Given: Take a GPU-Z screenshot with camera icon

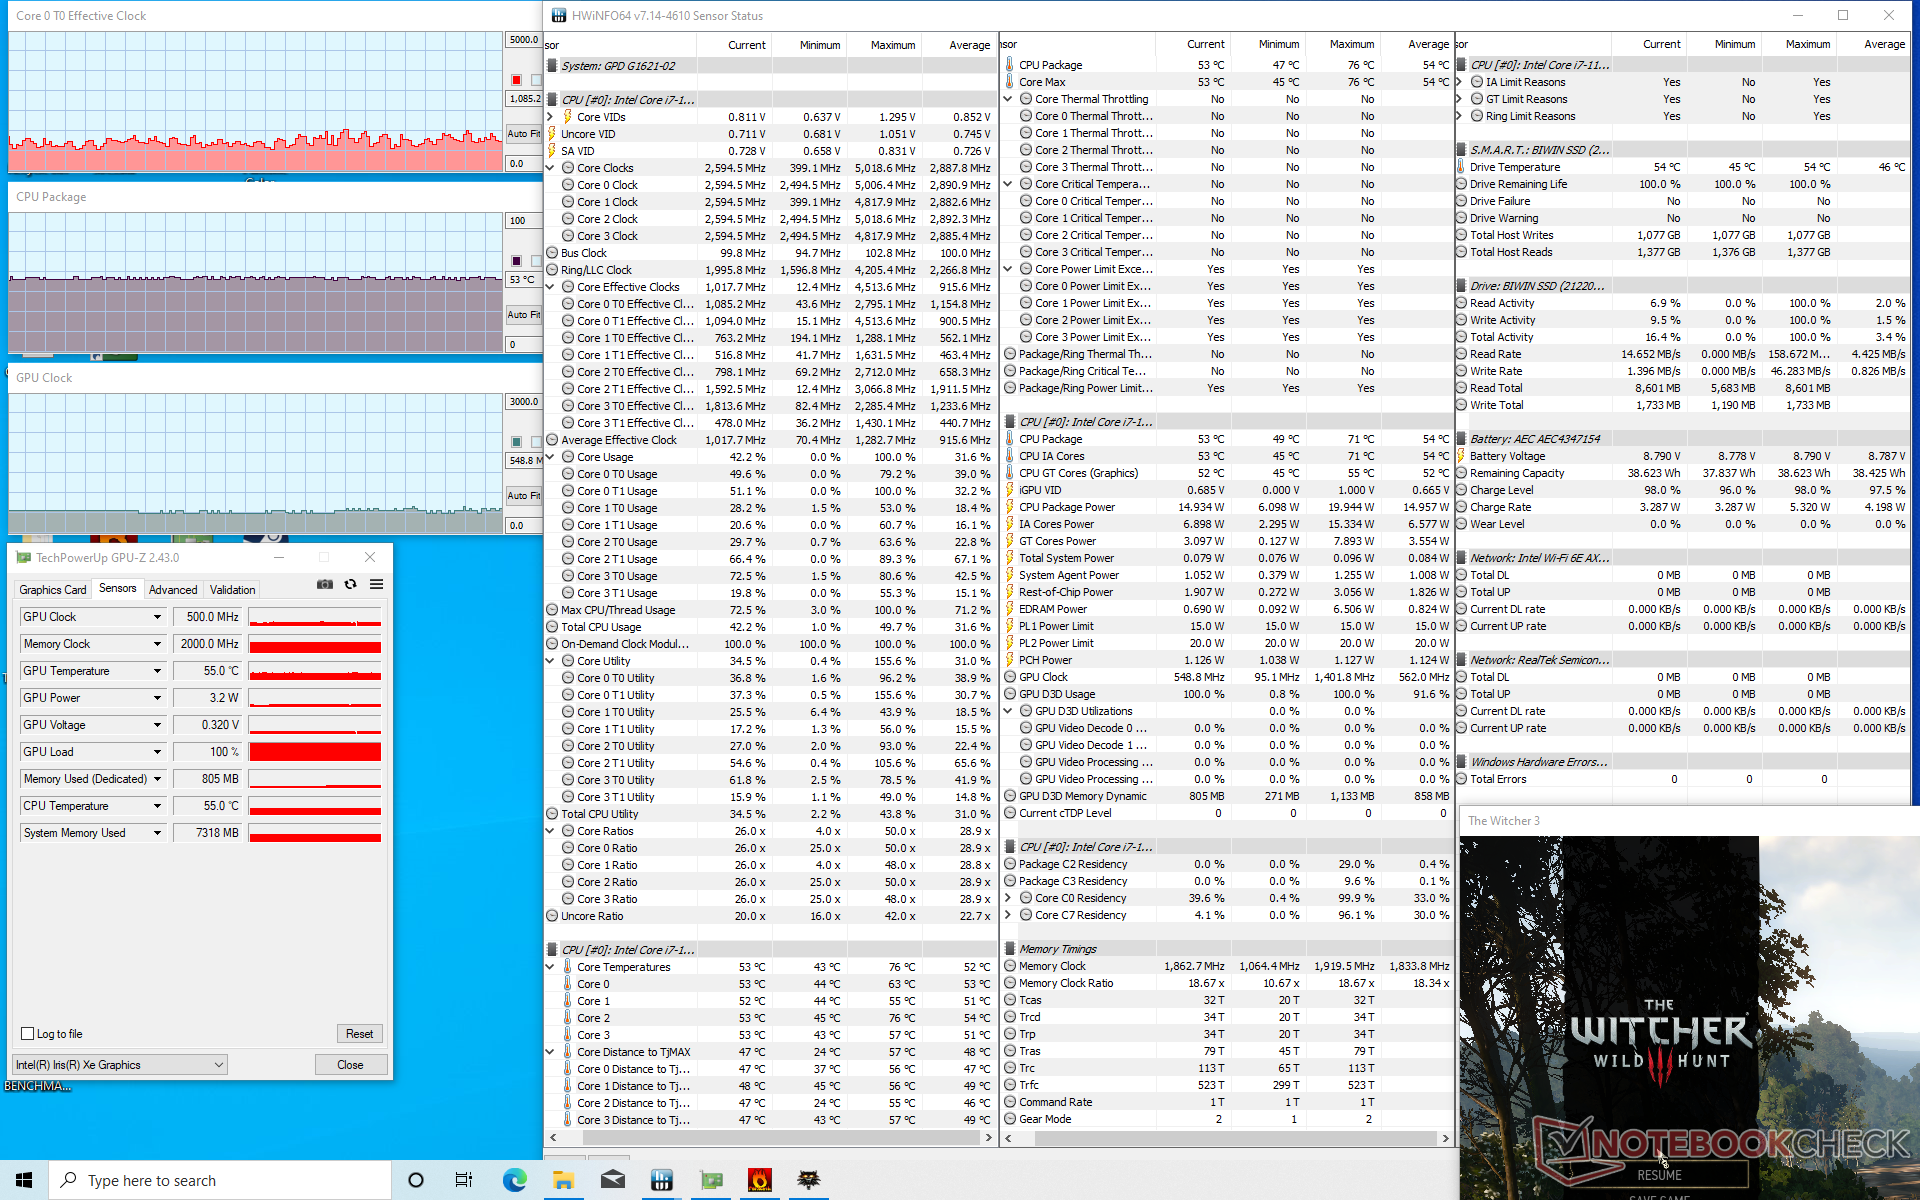Looking at the screenshot, I should tap(325, 584).
